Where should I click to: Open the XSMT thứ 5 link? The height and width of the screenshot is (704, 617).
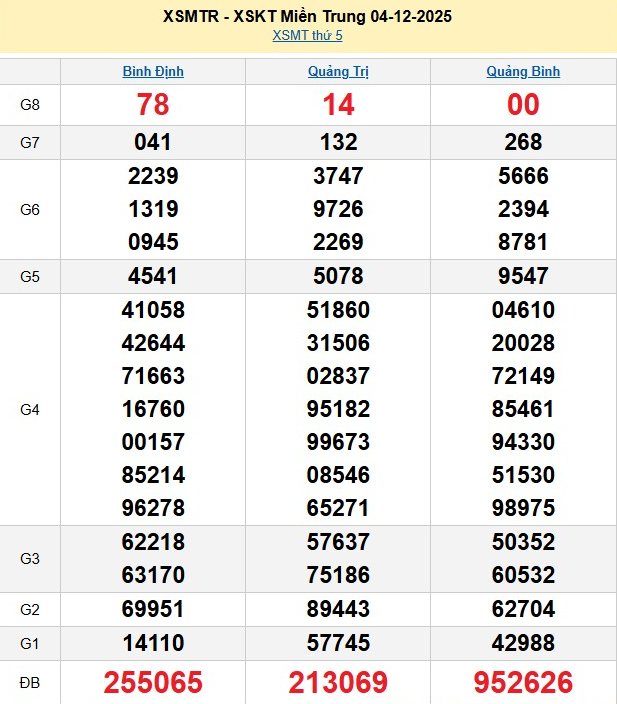click(x=308, y=36)
